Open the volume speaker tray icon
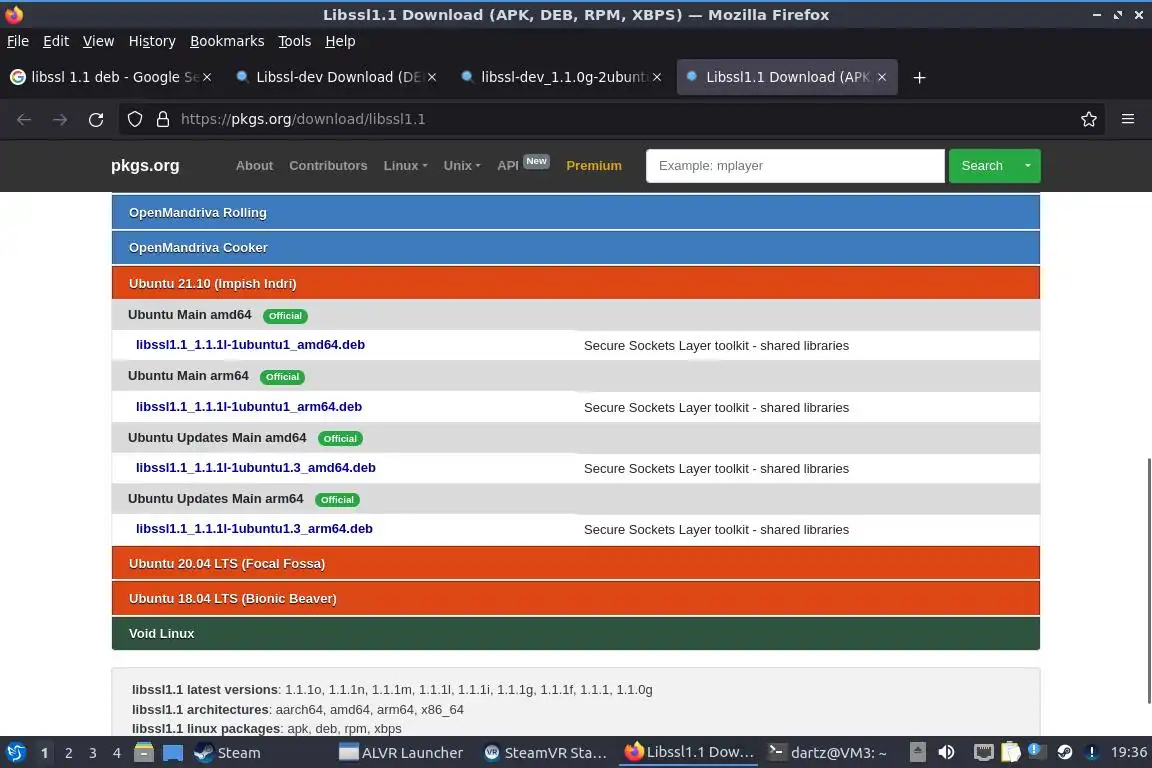 946,753
